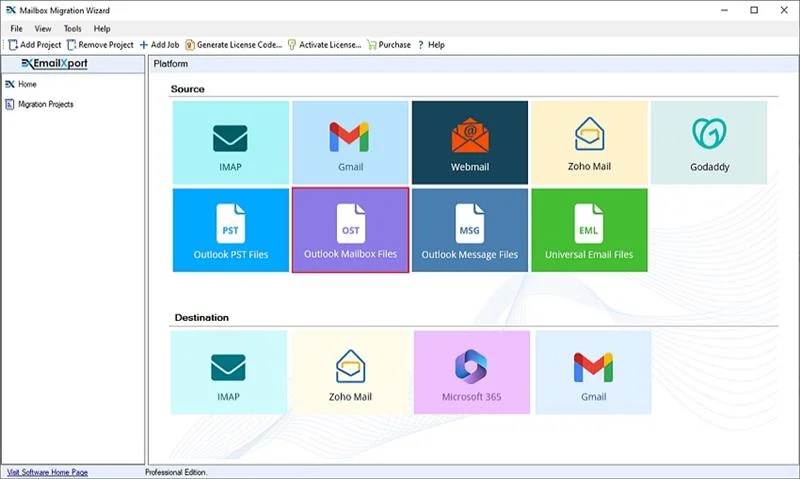
Task: Select Outlook Mailbox Files OST tile
Action: [x=350, y=230]
